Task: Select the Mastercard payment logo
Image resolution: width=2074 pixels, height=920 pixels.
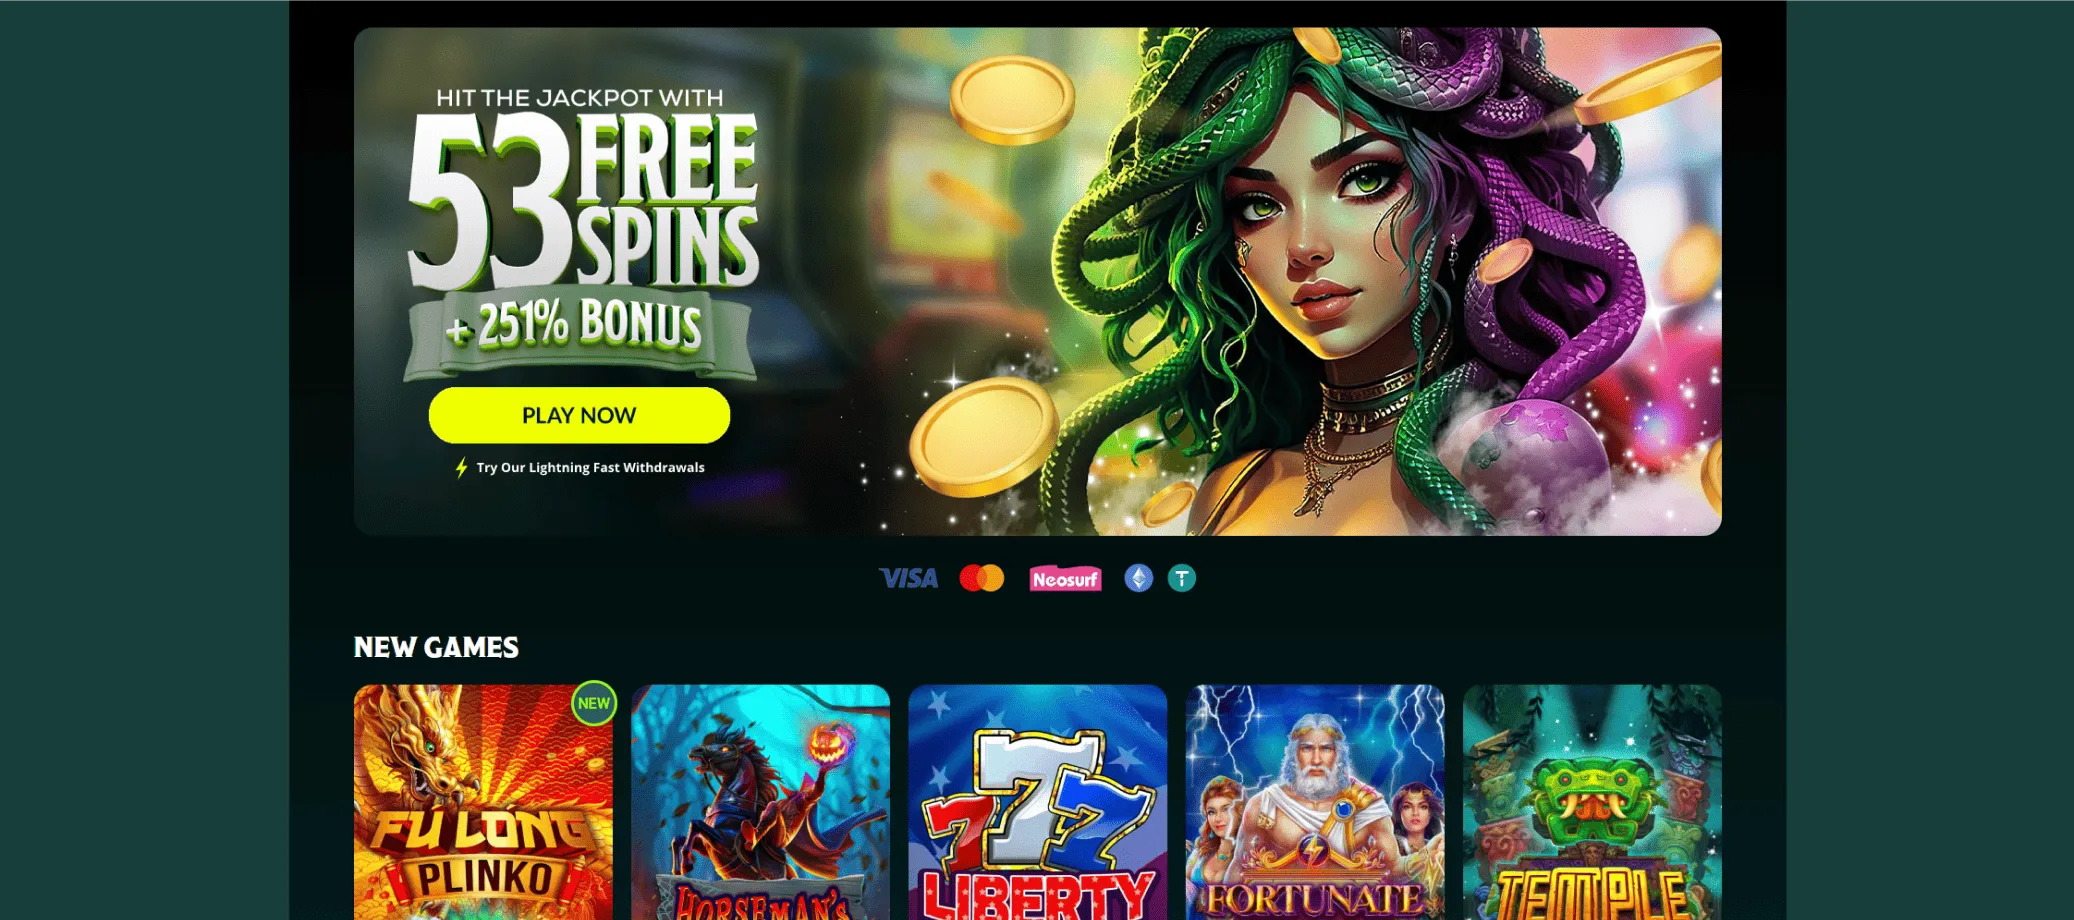Action: [982, 578]
